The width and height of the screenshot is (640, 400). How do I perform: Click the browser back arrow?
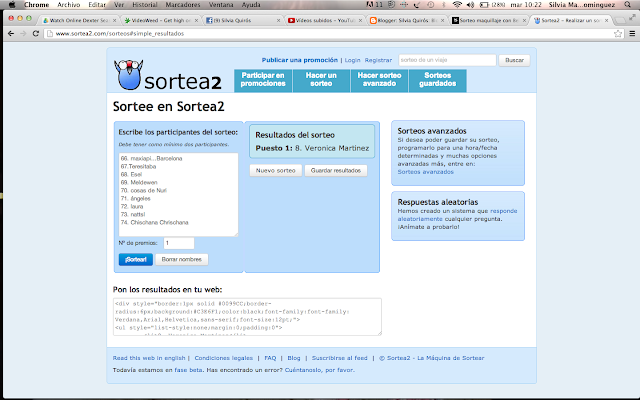coord(11,33)
